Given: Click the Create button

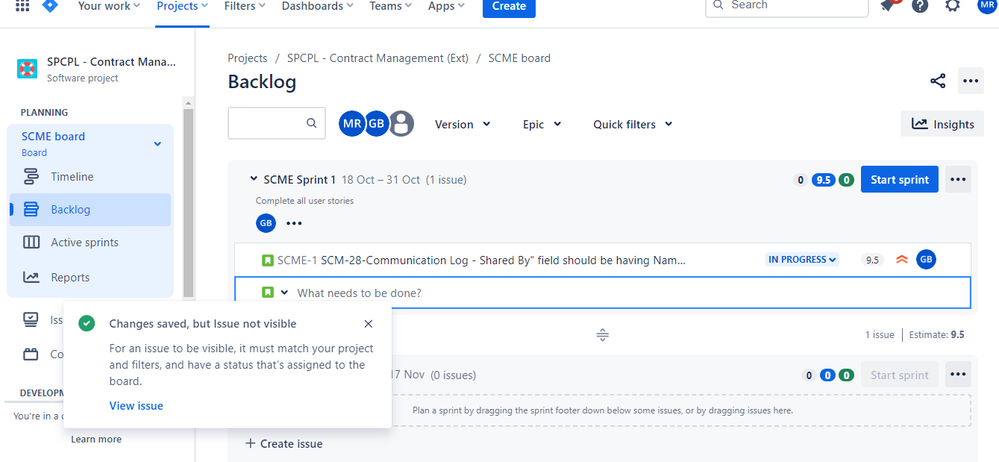Looking at the screenshot, I should point(509,6).
